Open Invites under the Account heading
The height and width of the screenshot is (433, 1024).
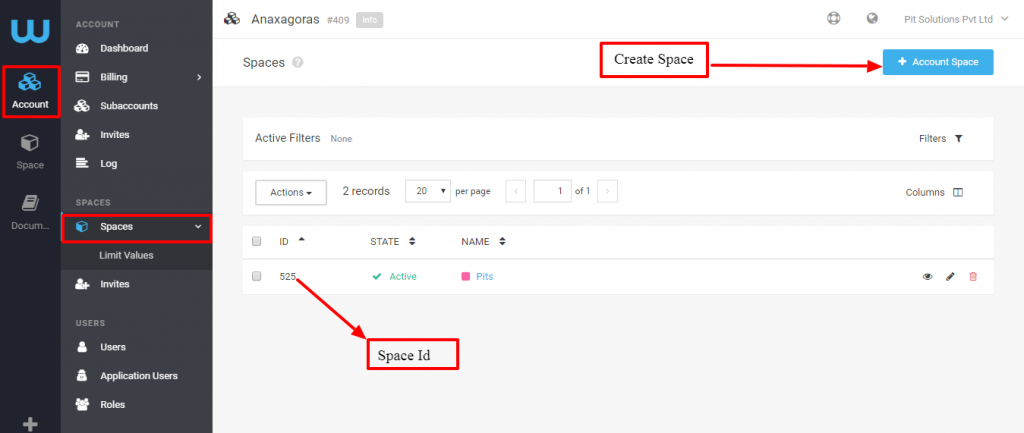point(115,135)
